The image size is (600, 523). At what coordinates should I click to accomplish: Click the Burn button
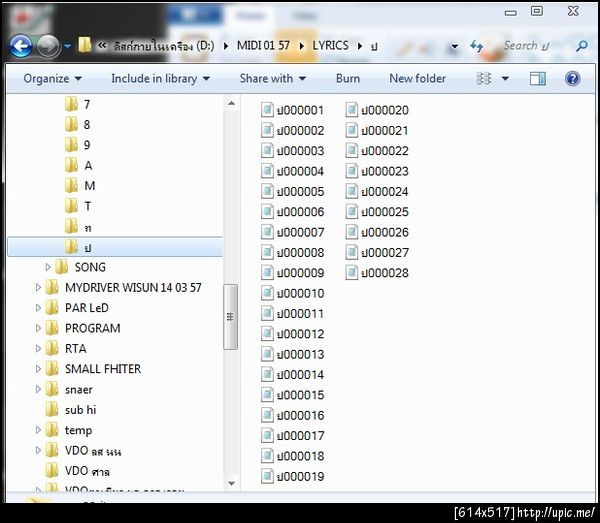pos(348,79)
